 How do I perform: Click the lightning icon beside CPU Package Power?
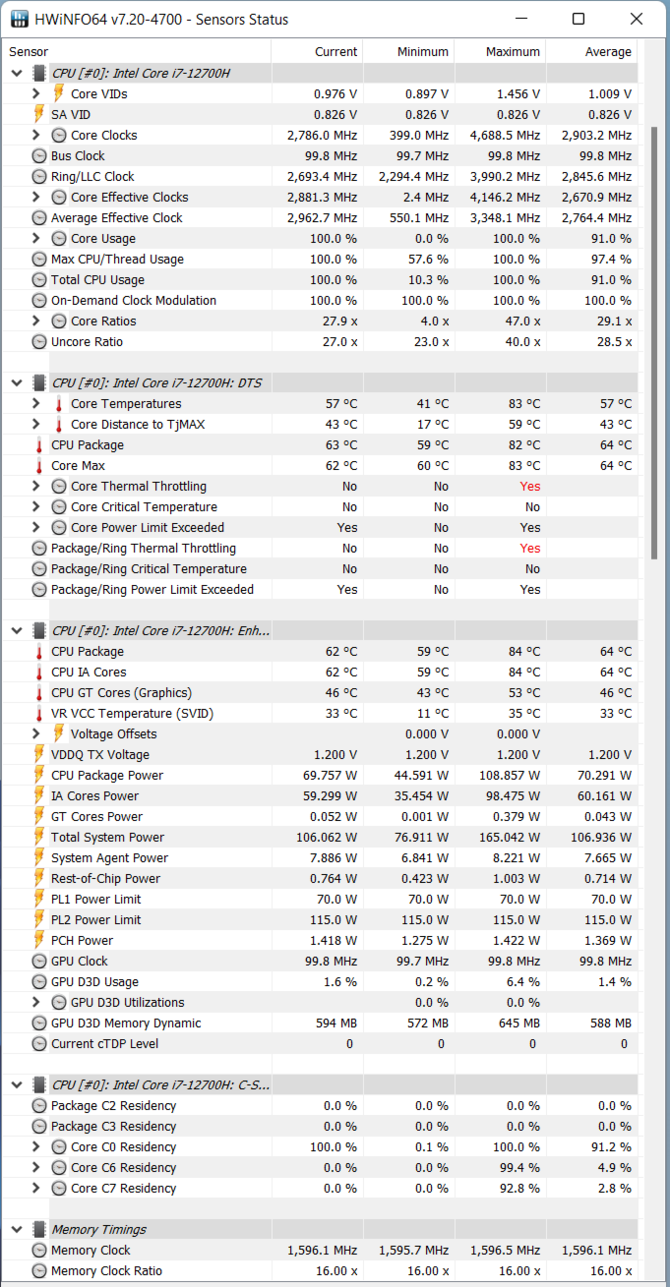(39, 775)
